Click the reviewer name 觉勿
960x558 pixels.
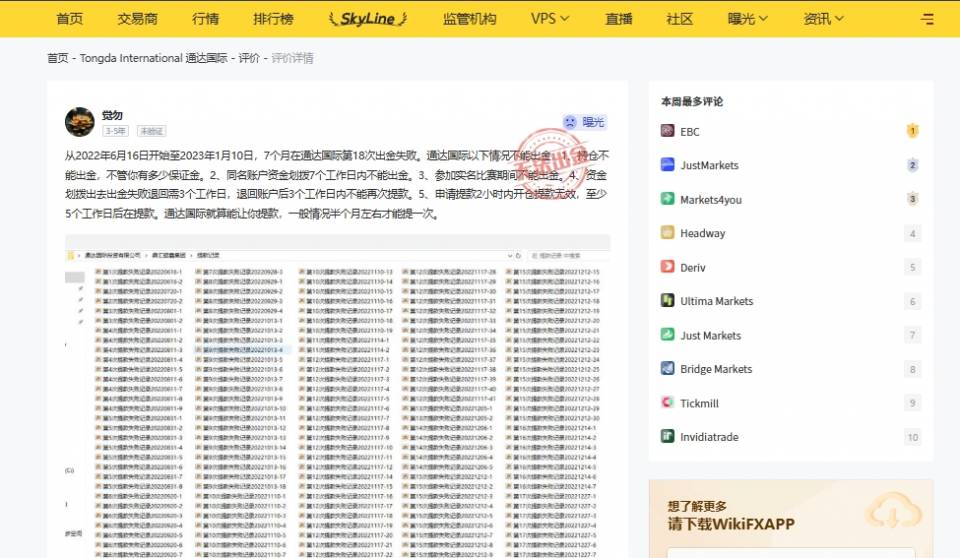pos(112,115)
